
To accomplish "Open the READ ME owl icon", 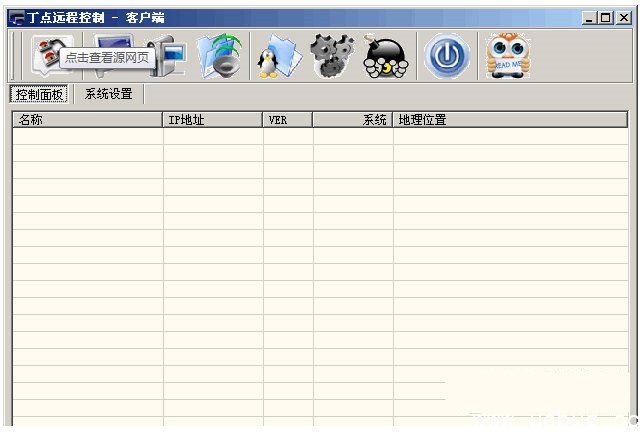I will click(x=508, y=56).
